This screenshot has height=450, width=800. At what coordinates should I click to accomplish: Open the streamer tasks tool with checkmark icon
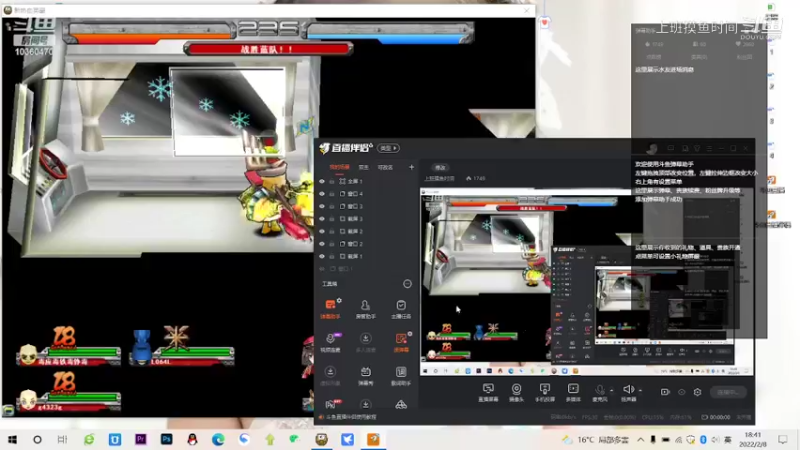401,309
